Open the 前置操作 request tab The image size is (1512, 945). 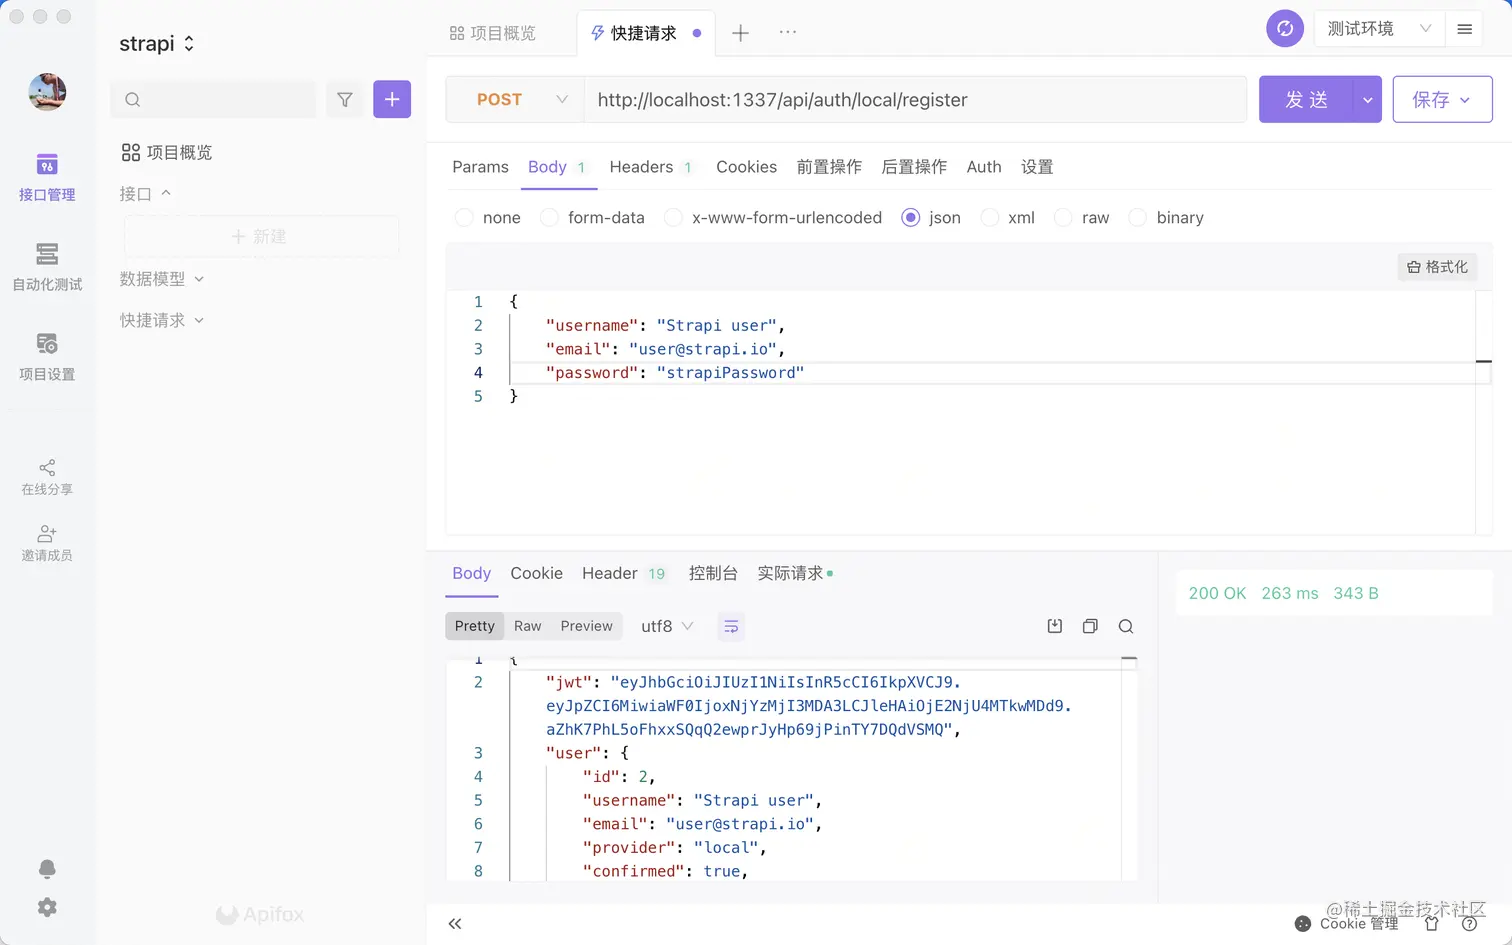[x=829, y=167]
